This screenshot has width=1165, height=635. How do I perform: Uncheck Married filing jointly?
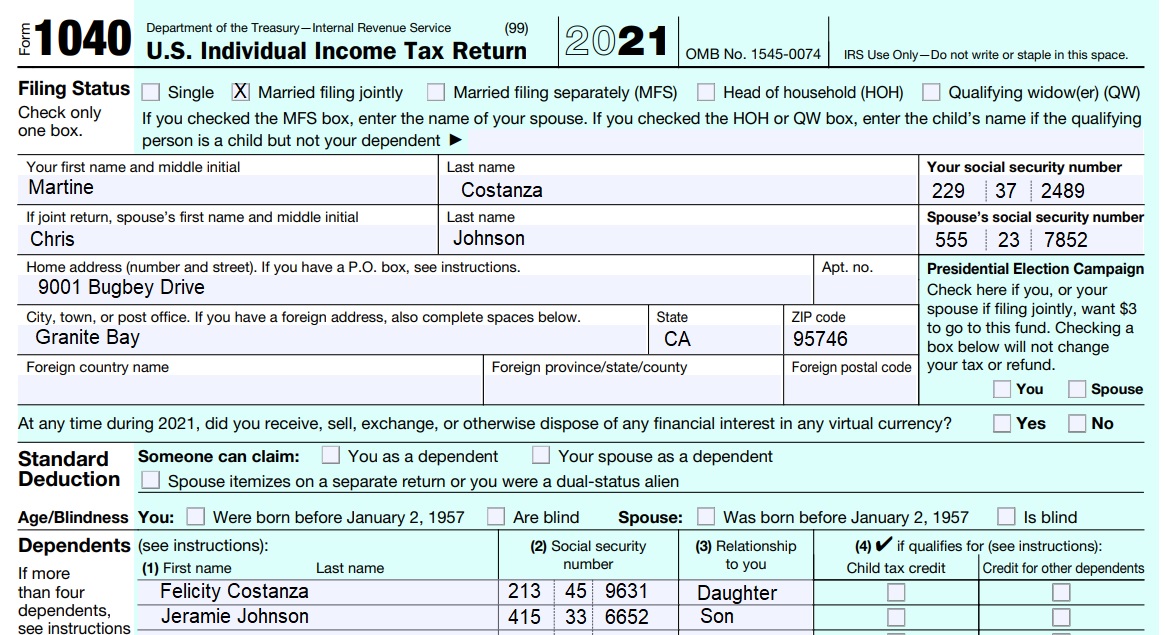tap(238, 91)
